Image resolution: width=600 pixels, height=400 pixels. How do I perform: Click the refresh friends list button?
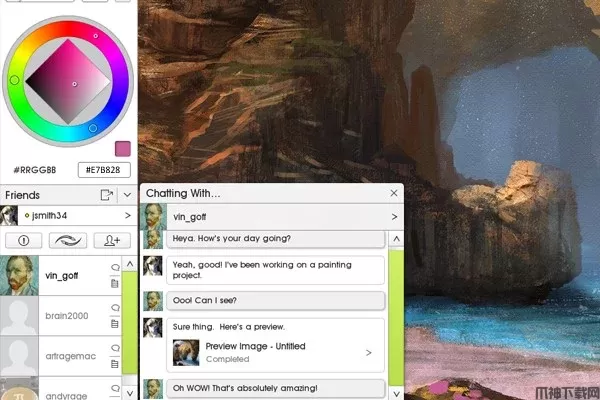point(68,240)
